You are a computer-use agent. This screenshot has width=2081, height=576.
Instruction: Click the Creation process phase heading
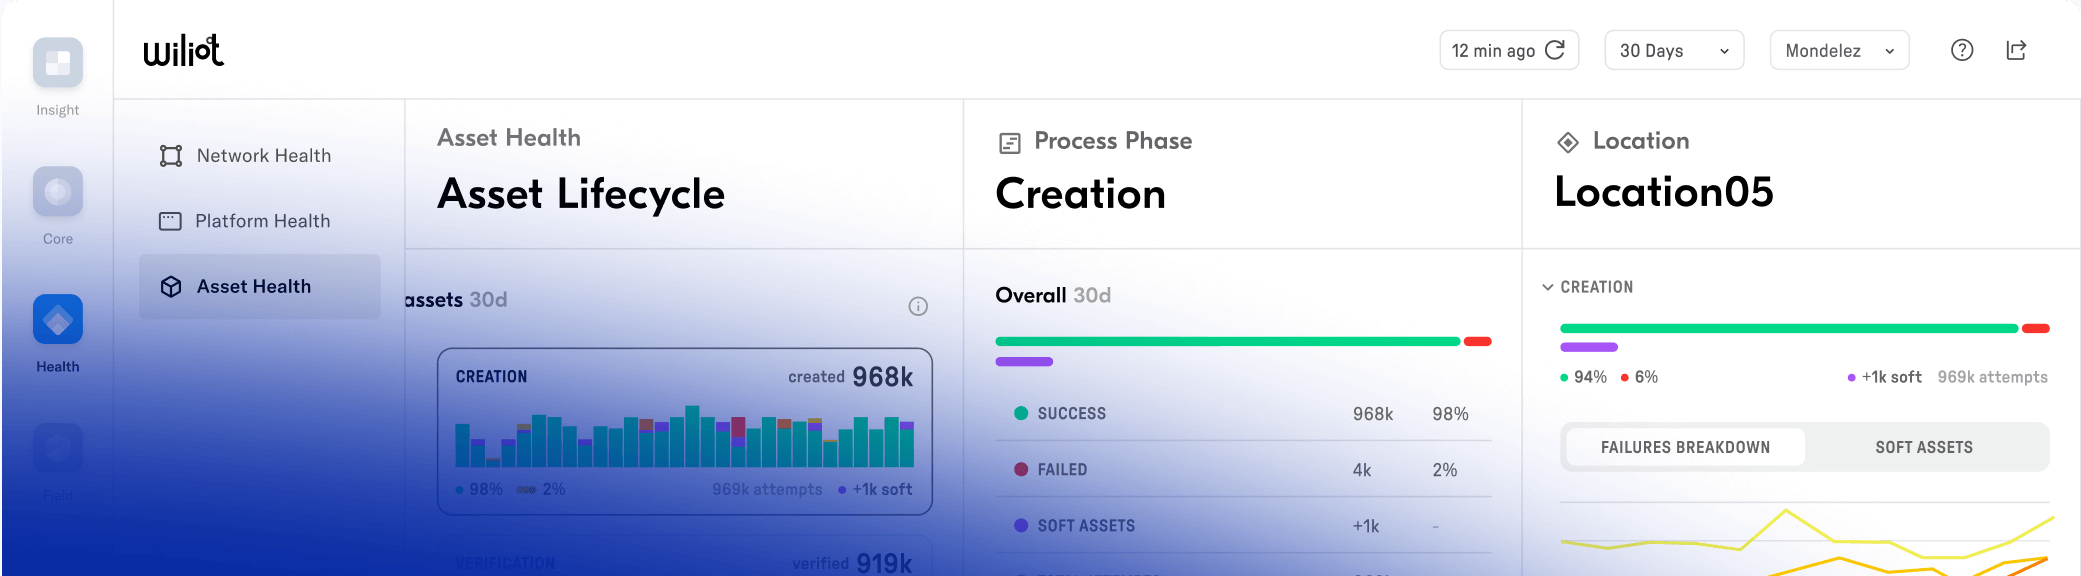point(1081,194)
